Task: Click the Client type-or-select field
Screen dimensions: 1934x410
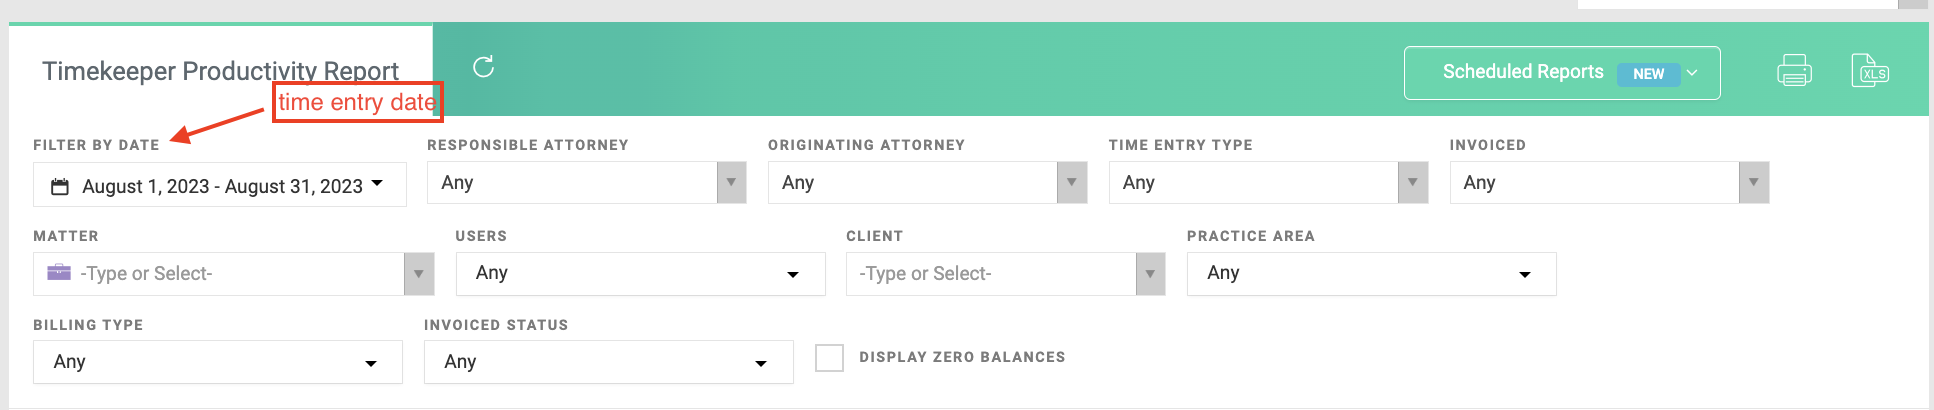Action: tap(1005, 274)
